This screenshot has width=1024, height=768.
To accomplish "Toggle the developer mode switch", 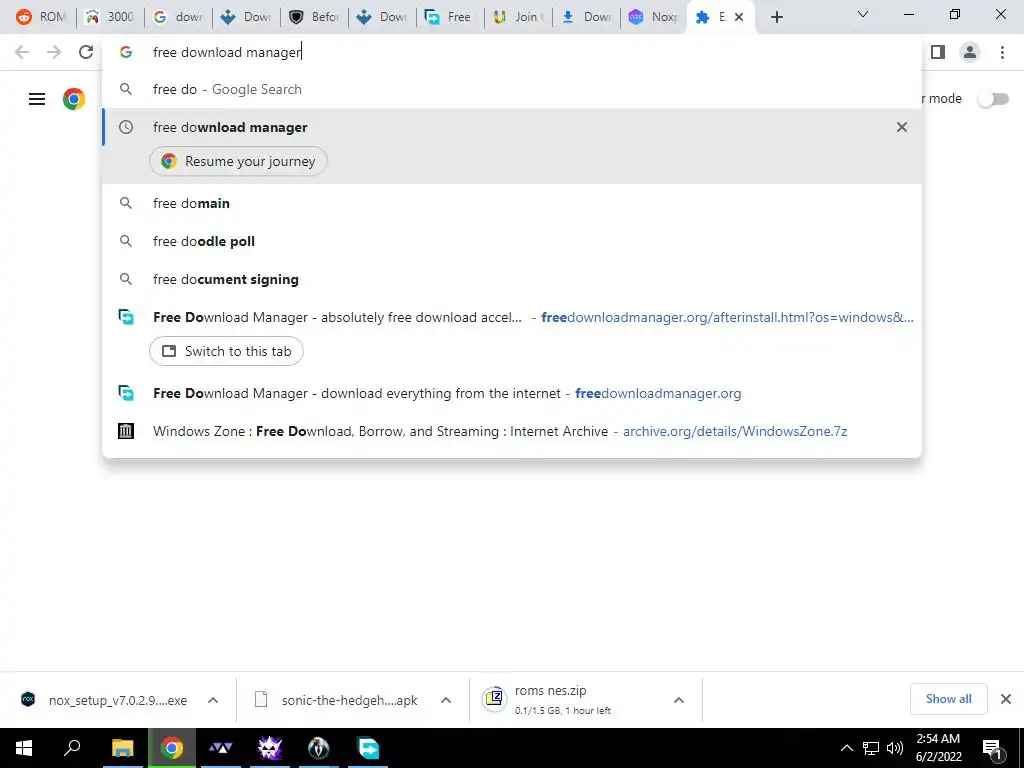I will [993, 99].
